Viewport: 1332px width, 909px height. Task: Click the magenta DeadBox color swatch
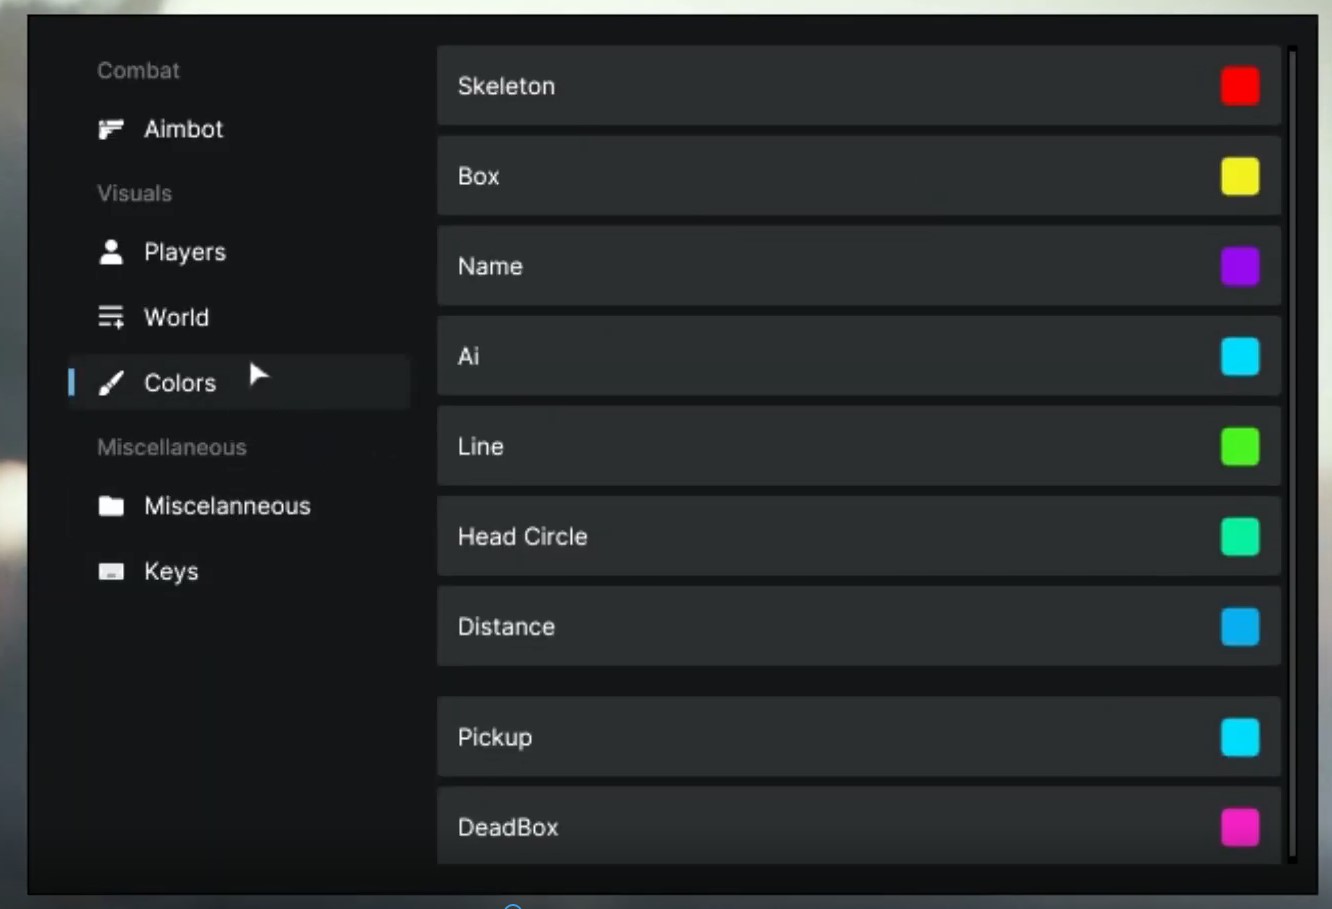click(1240, 827)
